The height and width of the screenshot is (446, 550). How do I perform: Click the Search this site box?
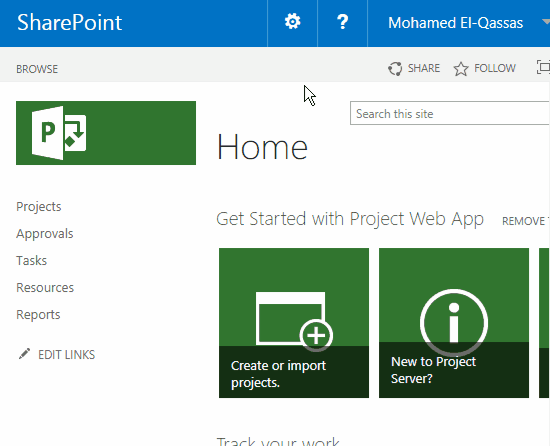click(450, 113)
